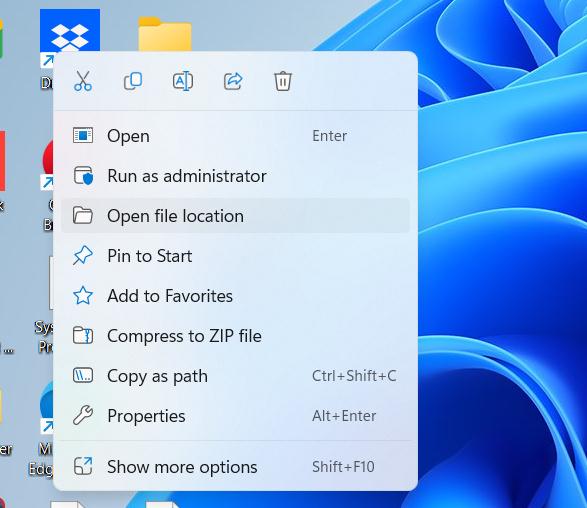
Task: Choose Compress to ZIP file
Action: click(x=235, y=336)
